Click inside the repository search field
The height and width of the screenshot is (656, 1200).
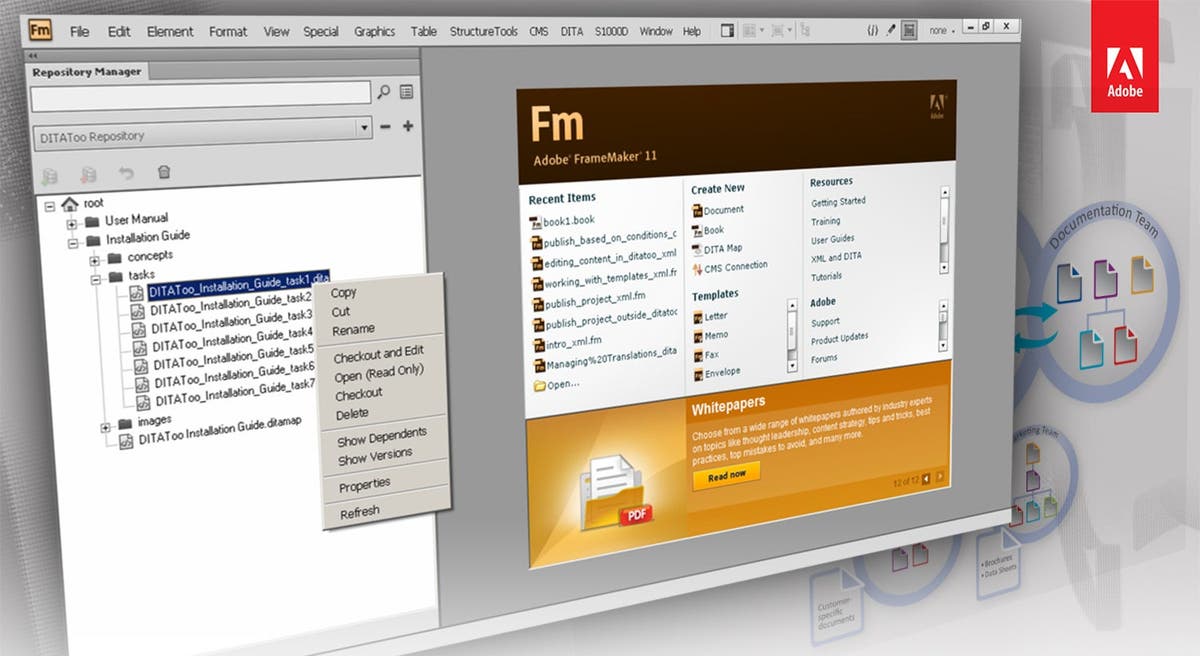[200, 93]
